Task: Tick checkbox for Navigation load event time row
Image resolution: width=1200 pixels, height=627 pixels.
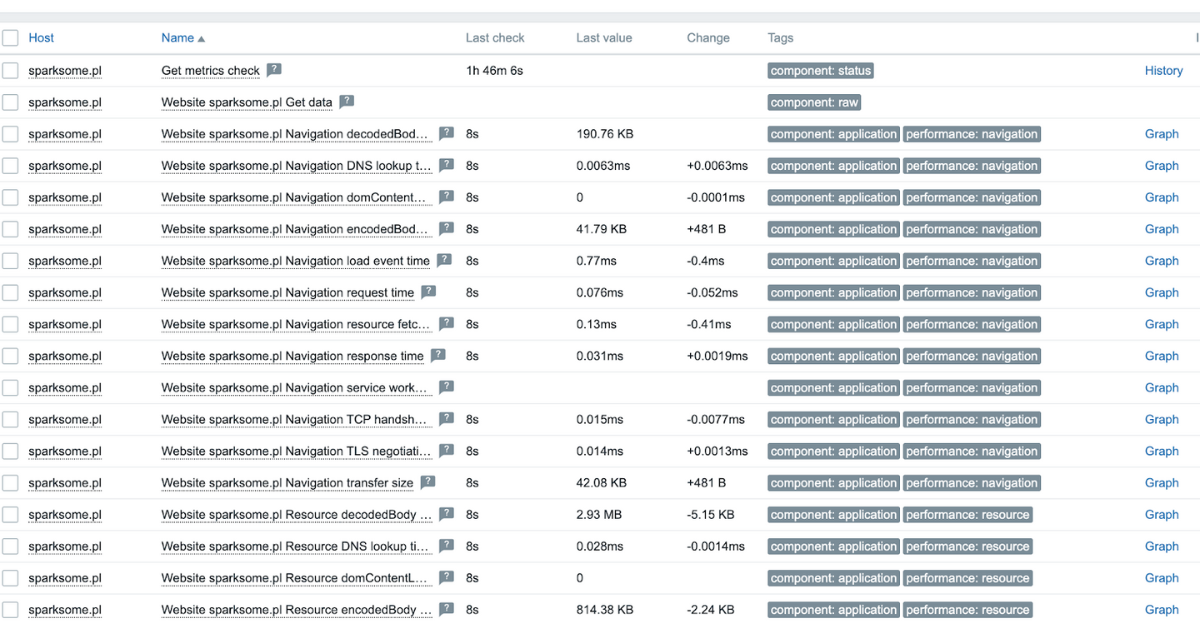Action: tap(10, 261)
